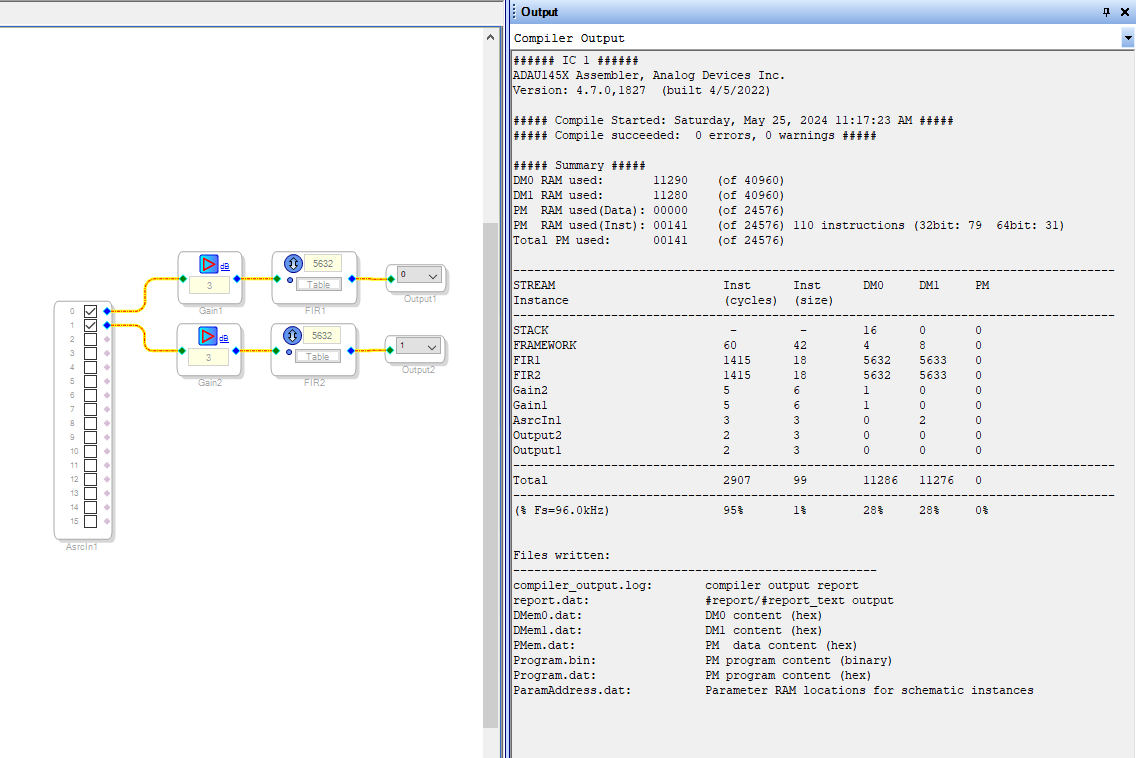Edit the Gain2 value field showing 3
Image resolution: width=1136 pixels, height=758 pixels.
tap(209, 357)
